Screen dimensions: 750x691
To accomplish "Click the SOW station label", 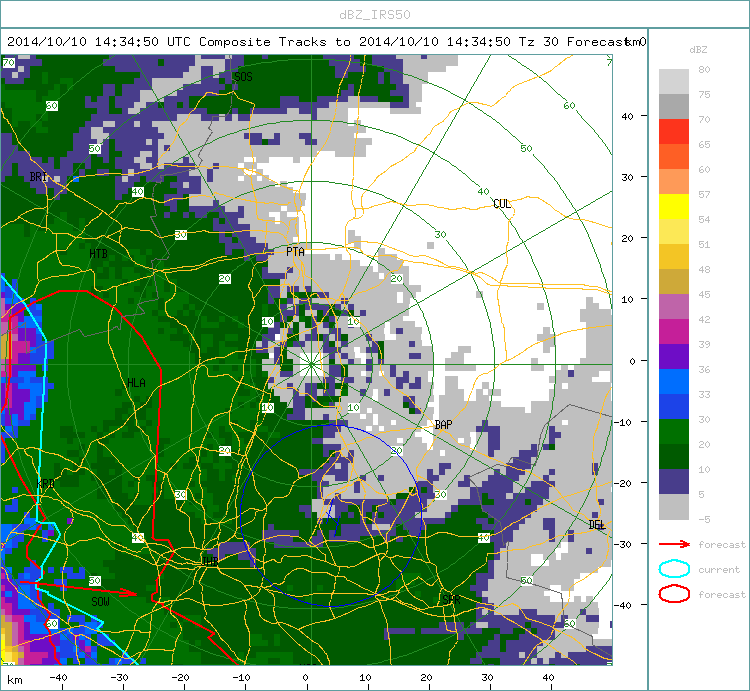I will [x=100, y=602].
